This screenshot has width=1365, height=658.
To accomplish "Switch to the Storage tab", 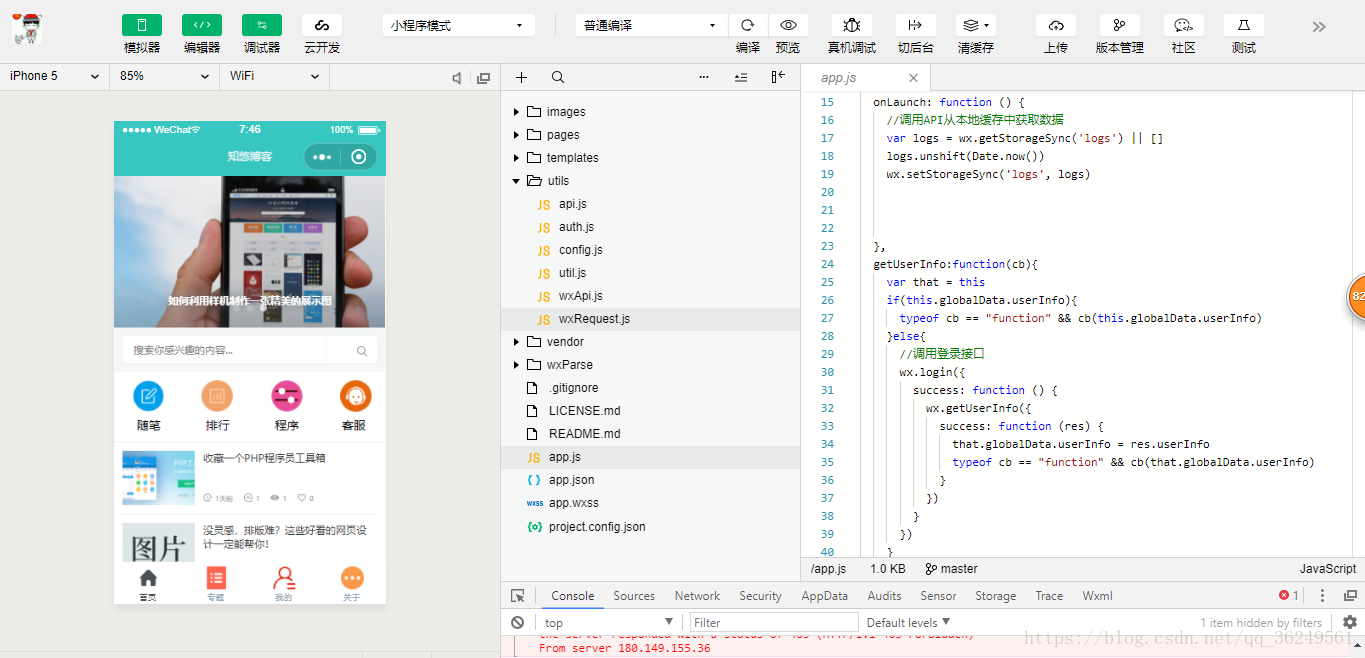I will (x=996, y=596).
